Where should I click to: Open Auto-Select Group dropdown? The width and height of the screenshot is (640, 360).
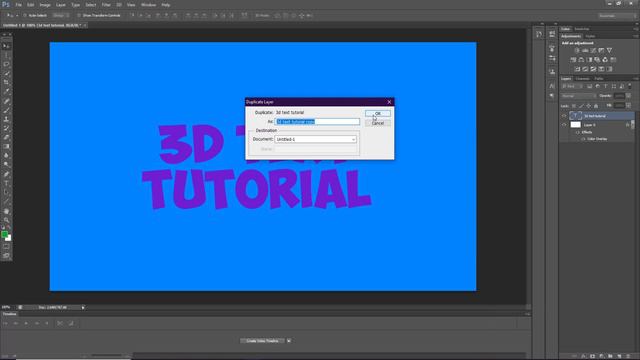click(x=61, y=16)
